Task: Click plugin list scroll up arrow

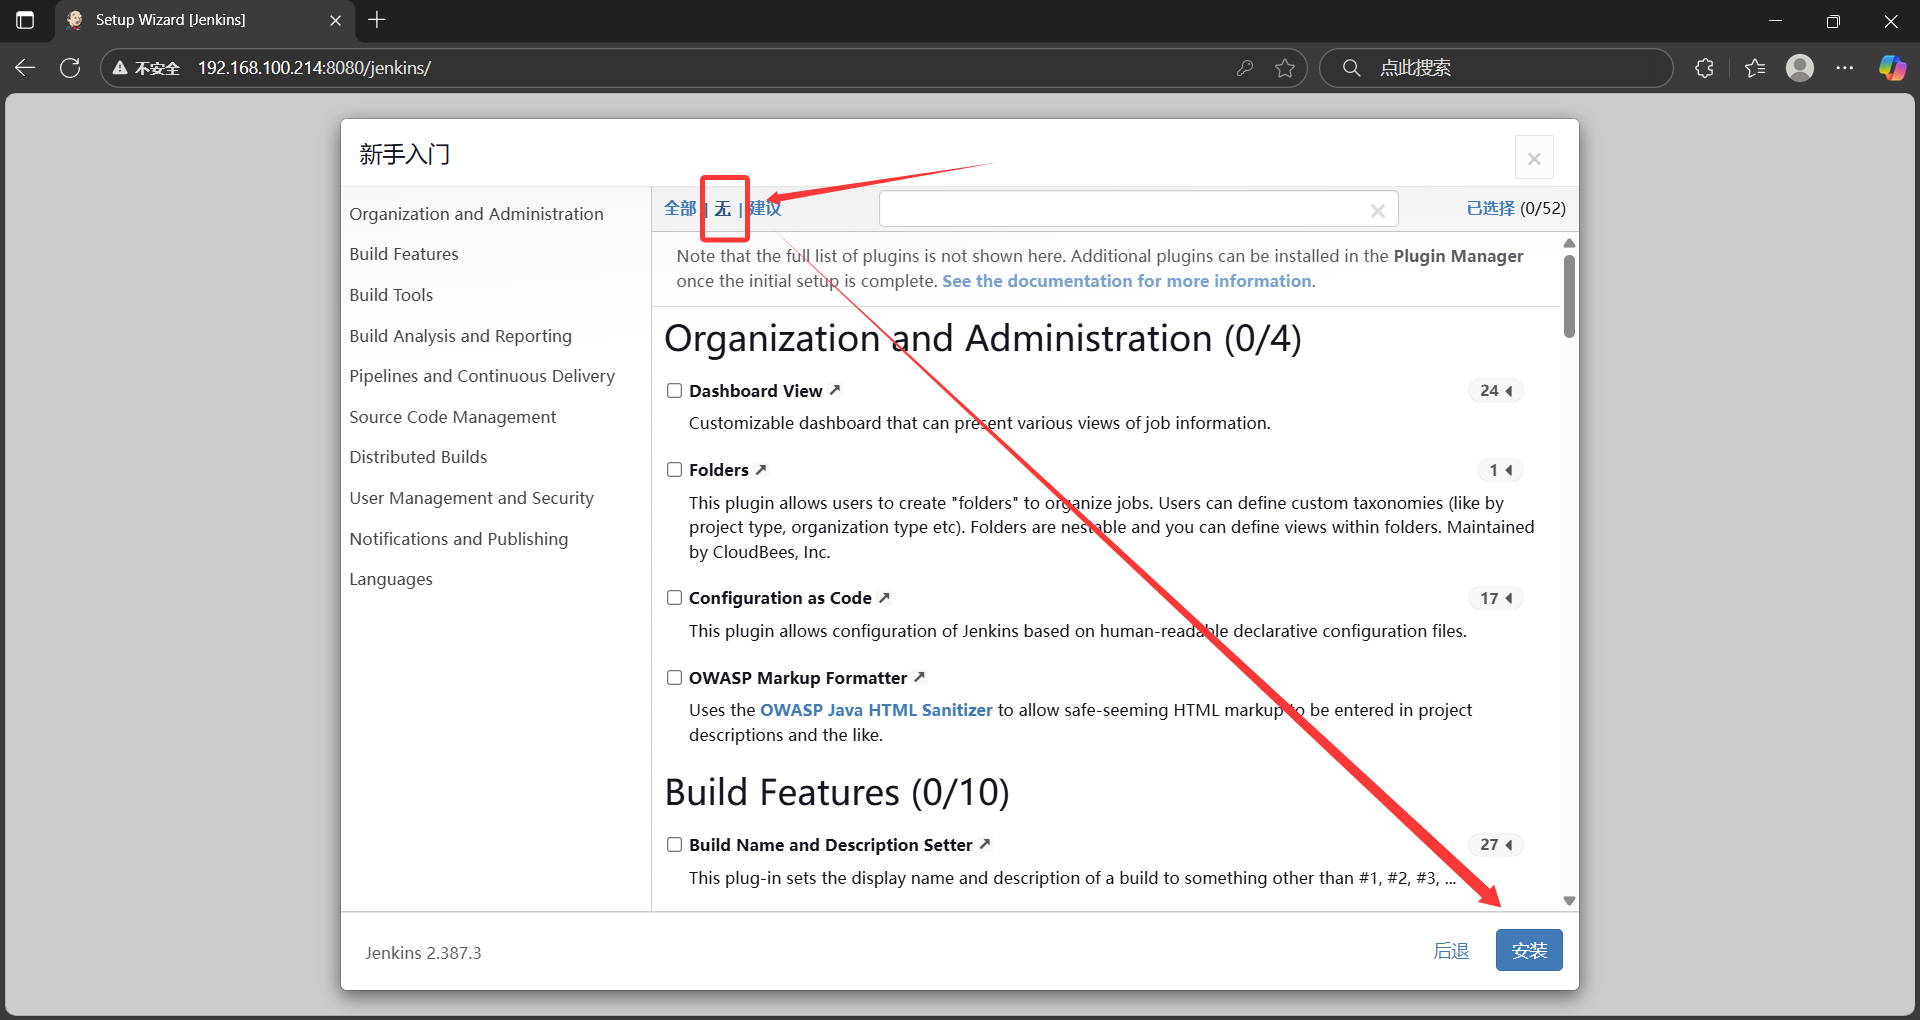Action: tap(1569, 243)
